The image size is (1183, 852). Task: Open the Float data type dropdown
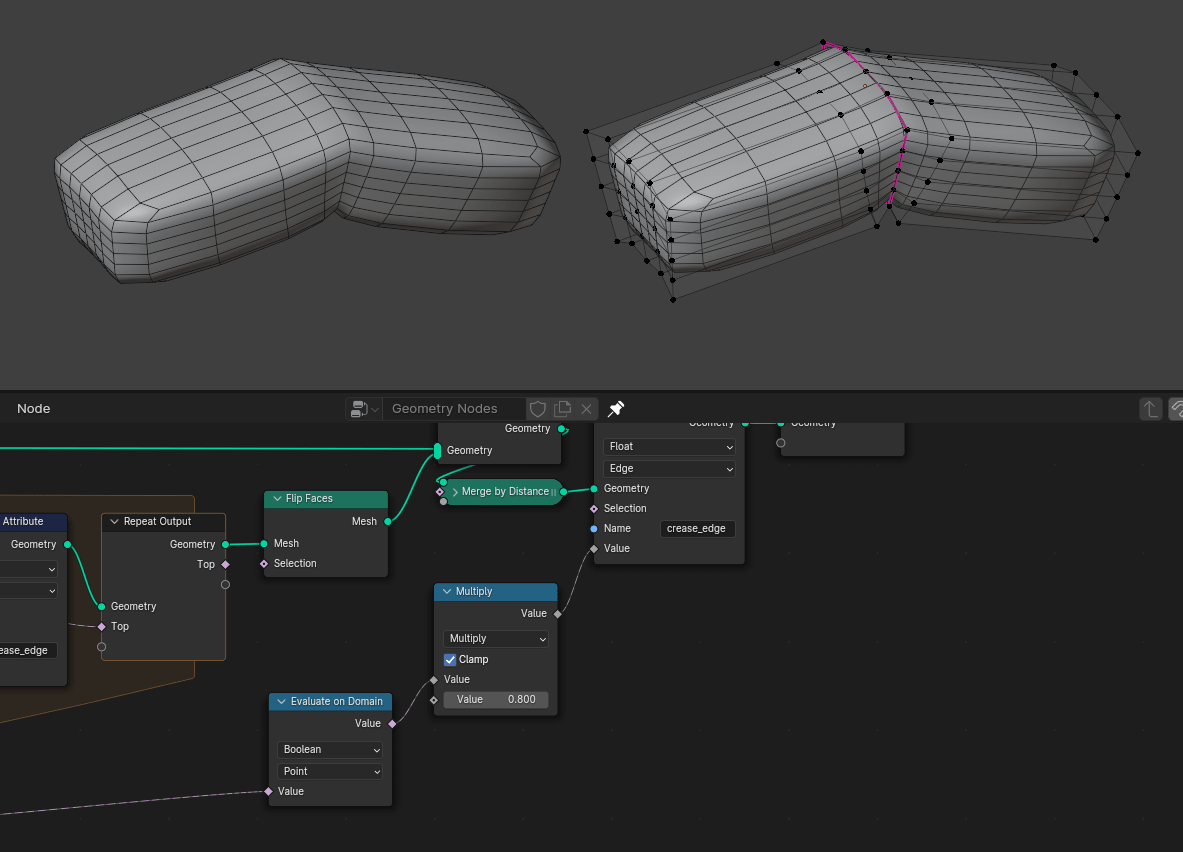point(667,447)
